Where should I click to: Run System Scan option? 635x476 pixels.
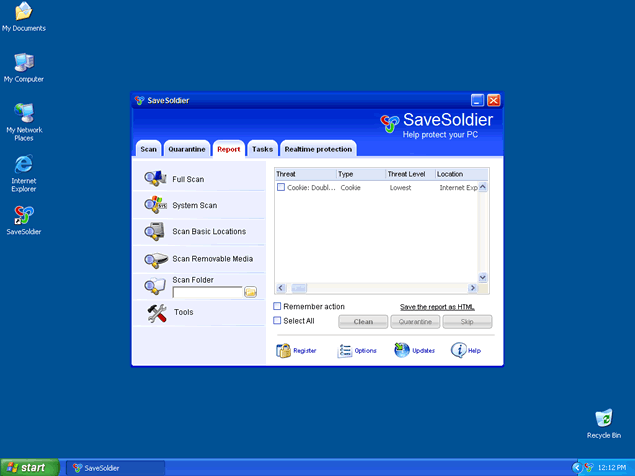[194, 205]
